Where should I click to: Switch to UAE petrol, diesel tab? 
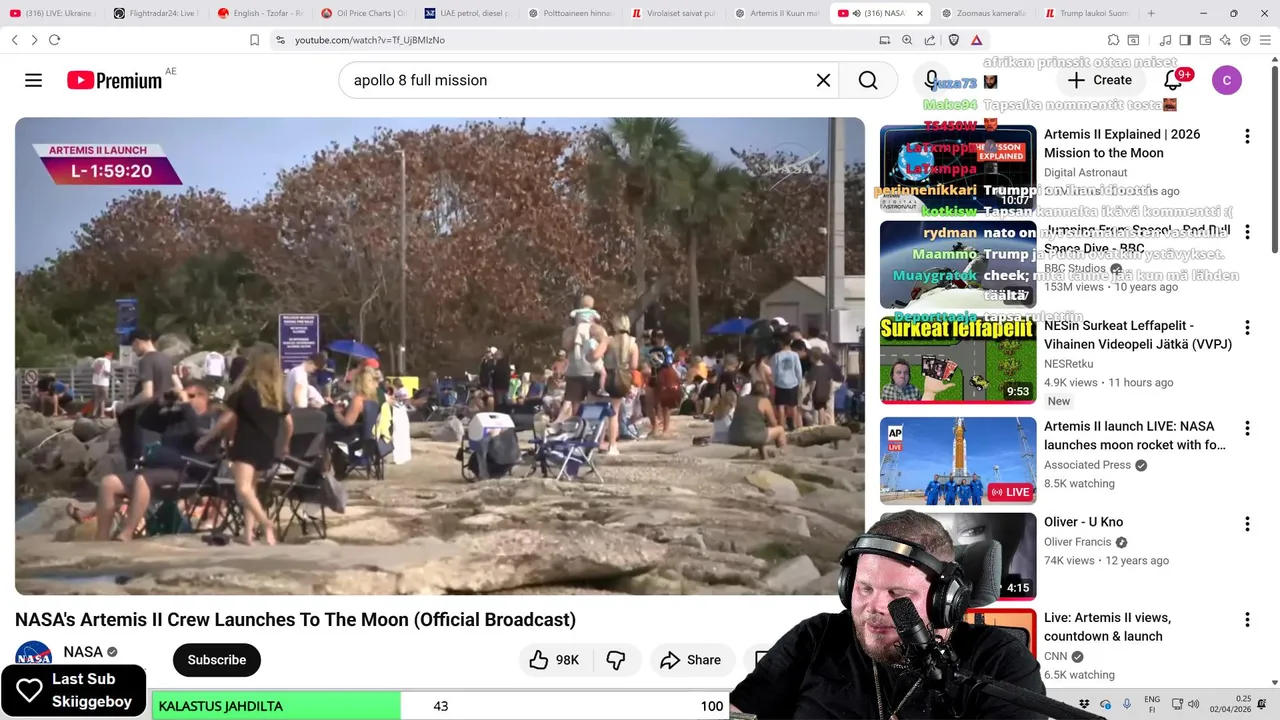pos(467,13)
